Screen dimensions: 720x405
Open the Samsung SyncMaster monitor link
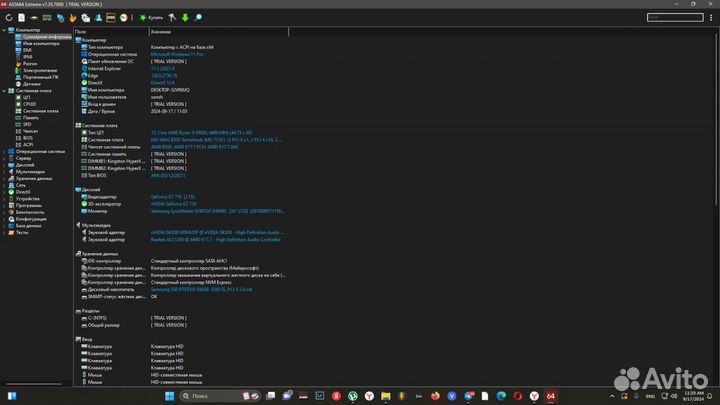(217, 211)
